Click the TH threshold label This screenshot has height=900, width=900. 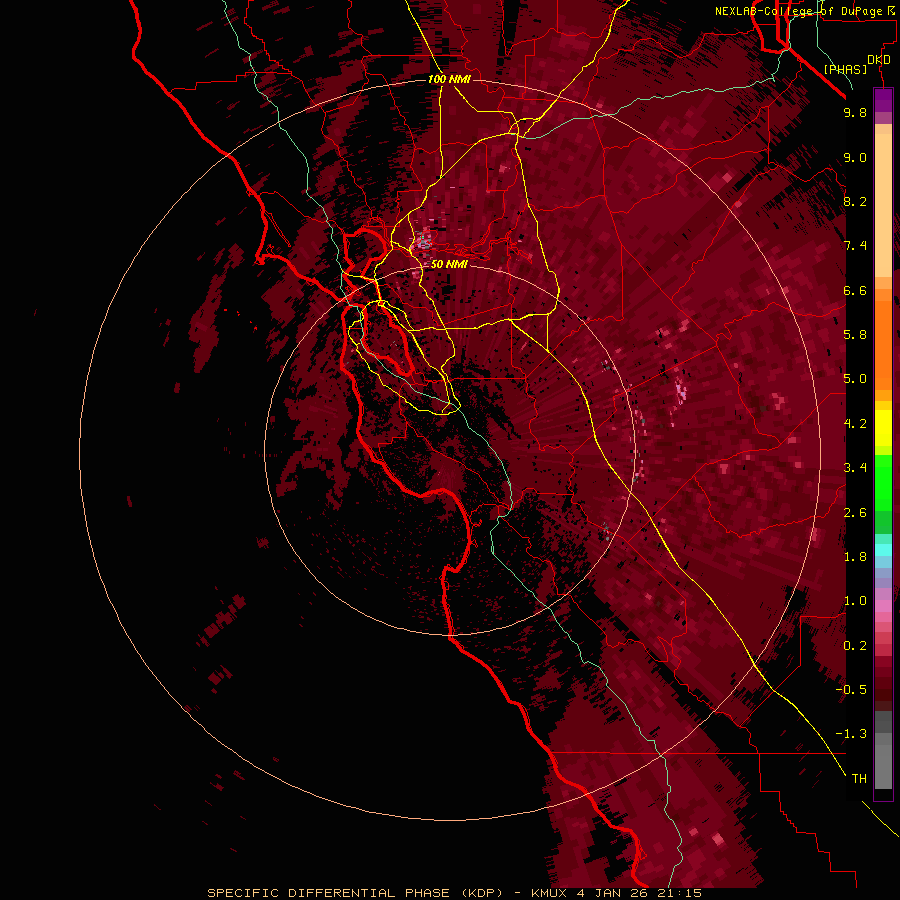click(x=859, y=779)
